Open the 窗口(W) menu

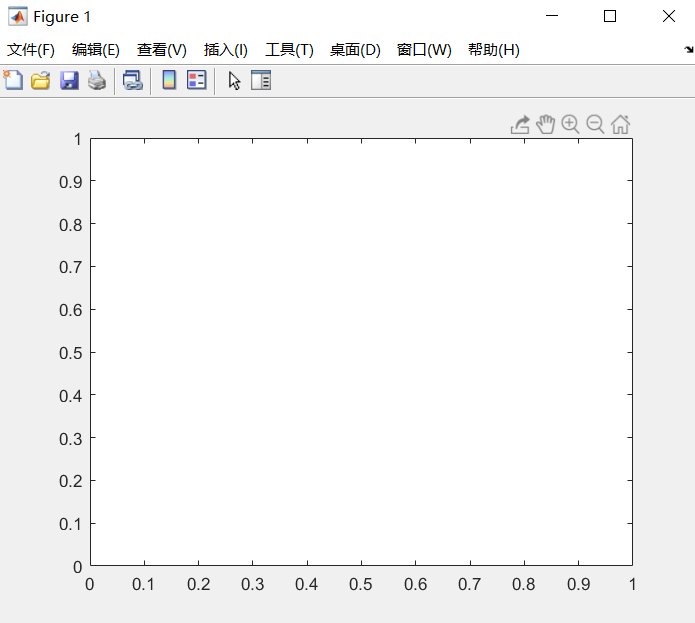[x=424, y=50]
